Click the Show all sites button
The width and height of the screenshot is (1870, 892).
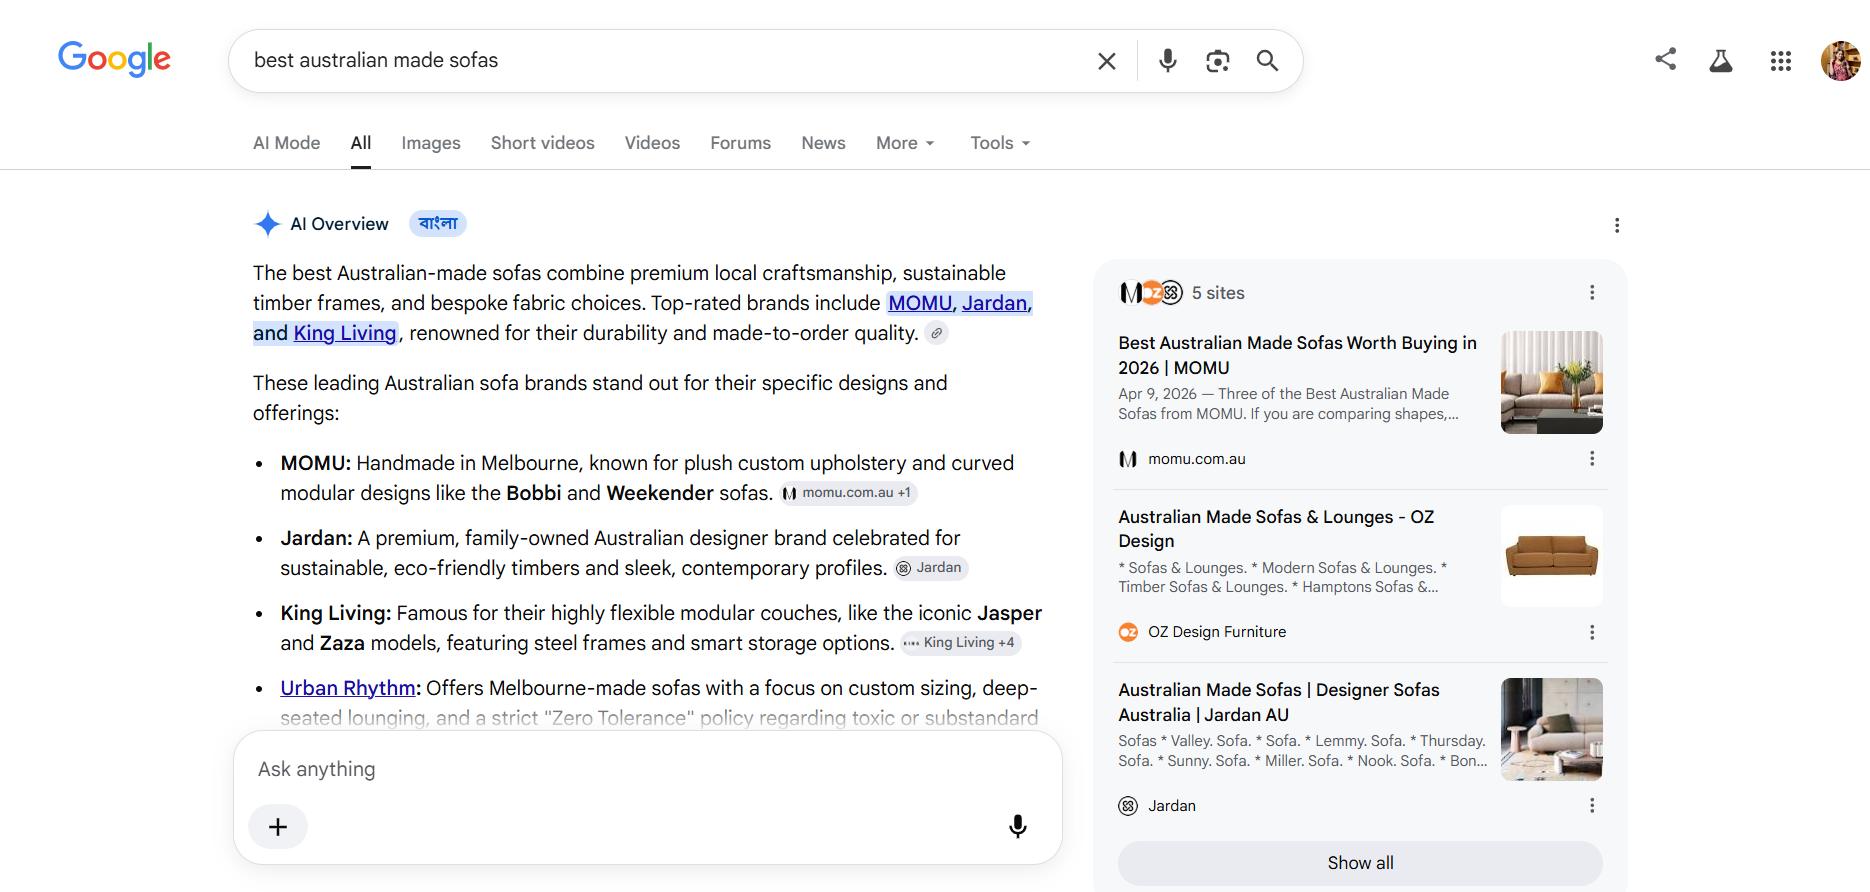coord(1360,863)
